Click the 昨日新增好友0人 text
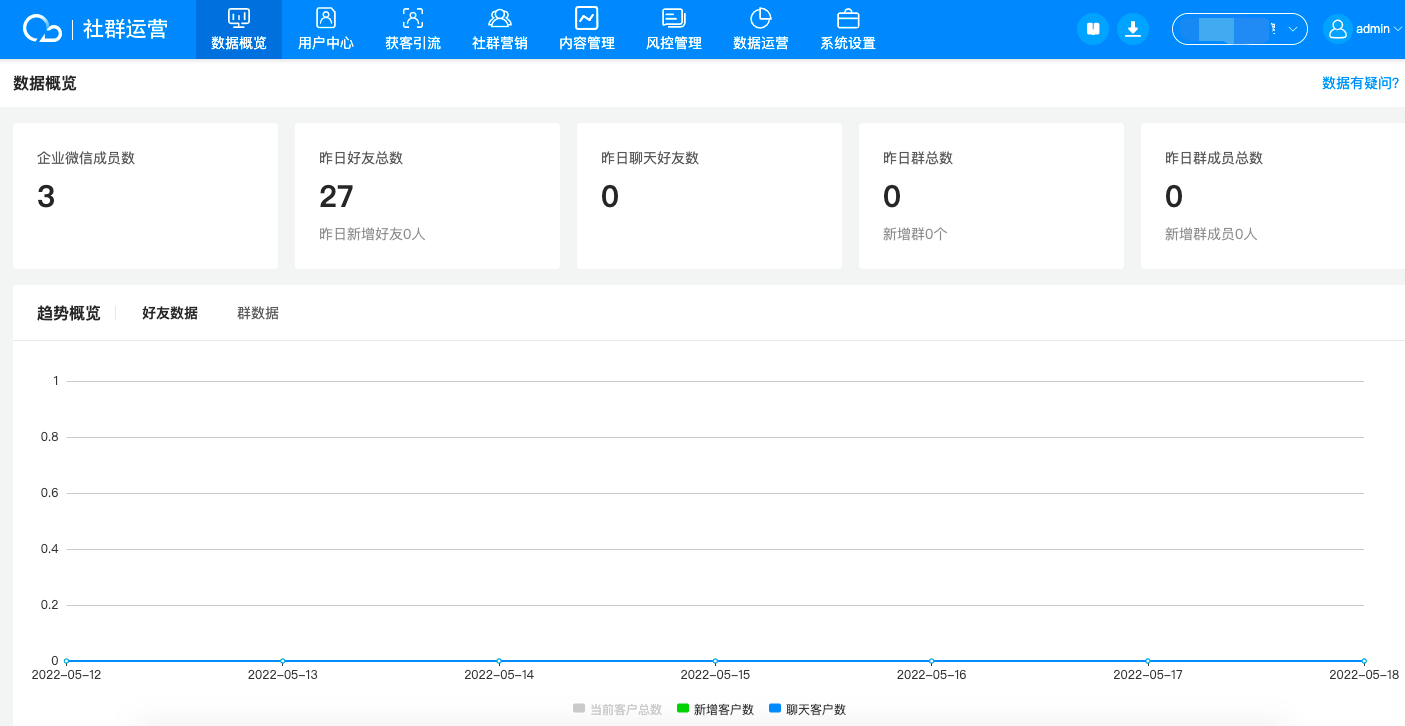The width and height of the screenshot is (1405, 726). pos(372,234)
